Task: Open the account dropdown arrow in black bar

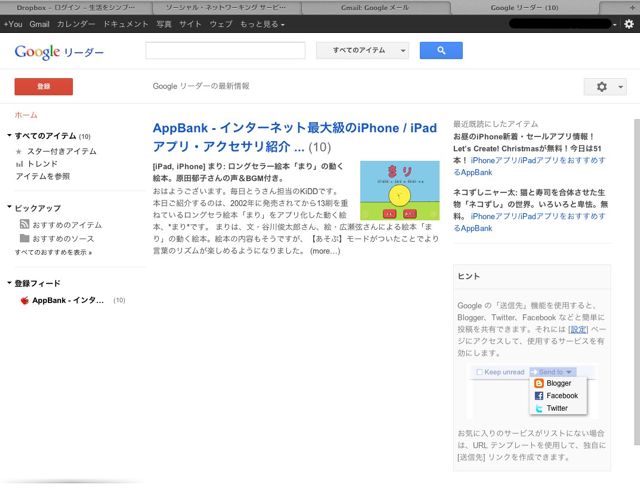Action: click(615, 25)
